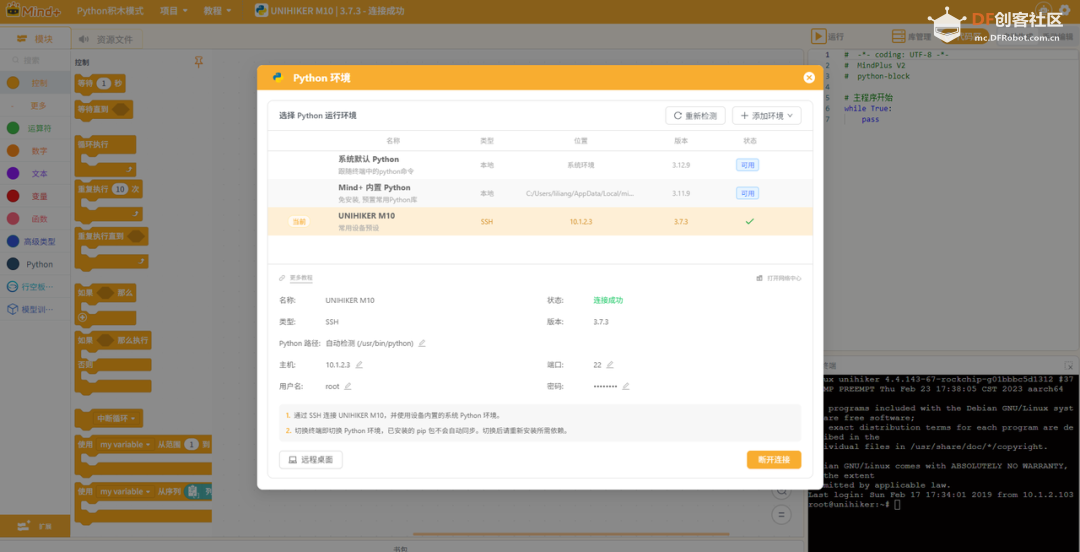Select the 控制 block category
Viewport: 1080px width, 552px height.
coord(35,83)
